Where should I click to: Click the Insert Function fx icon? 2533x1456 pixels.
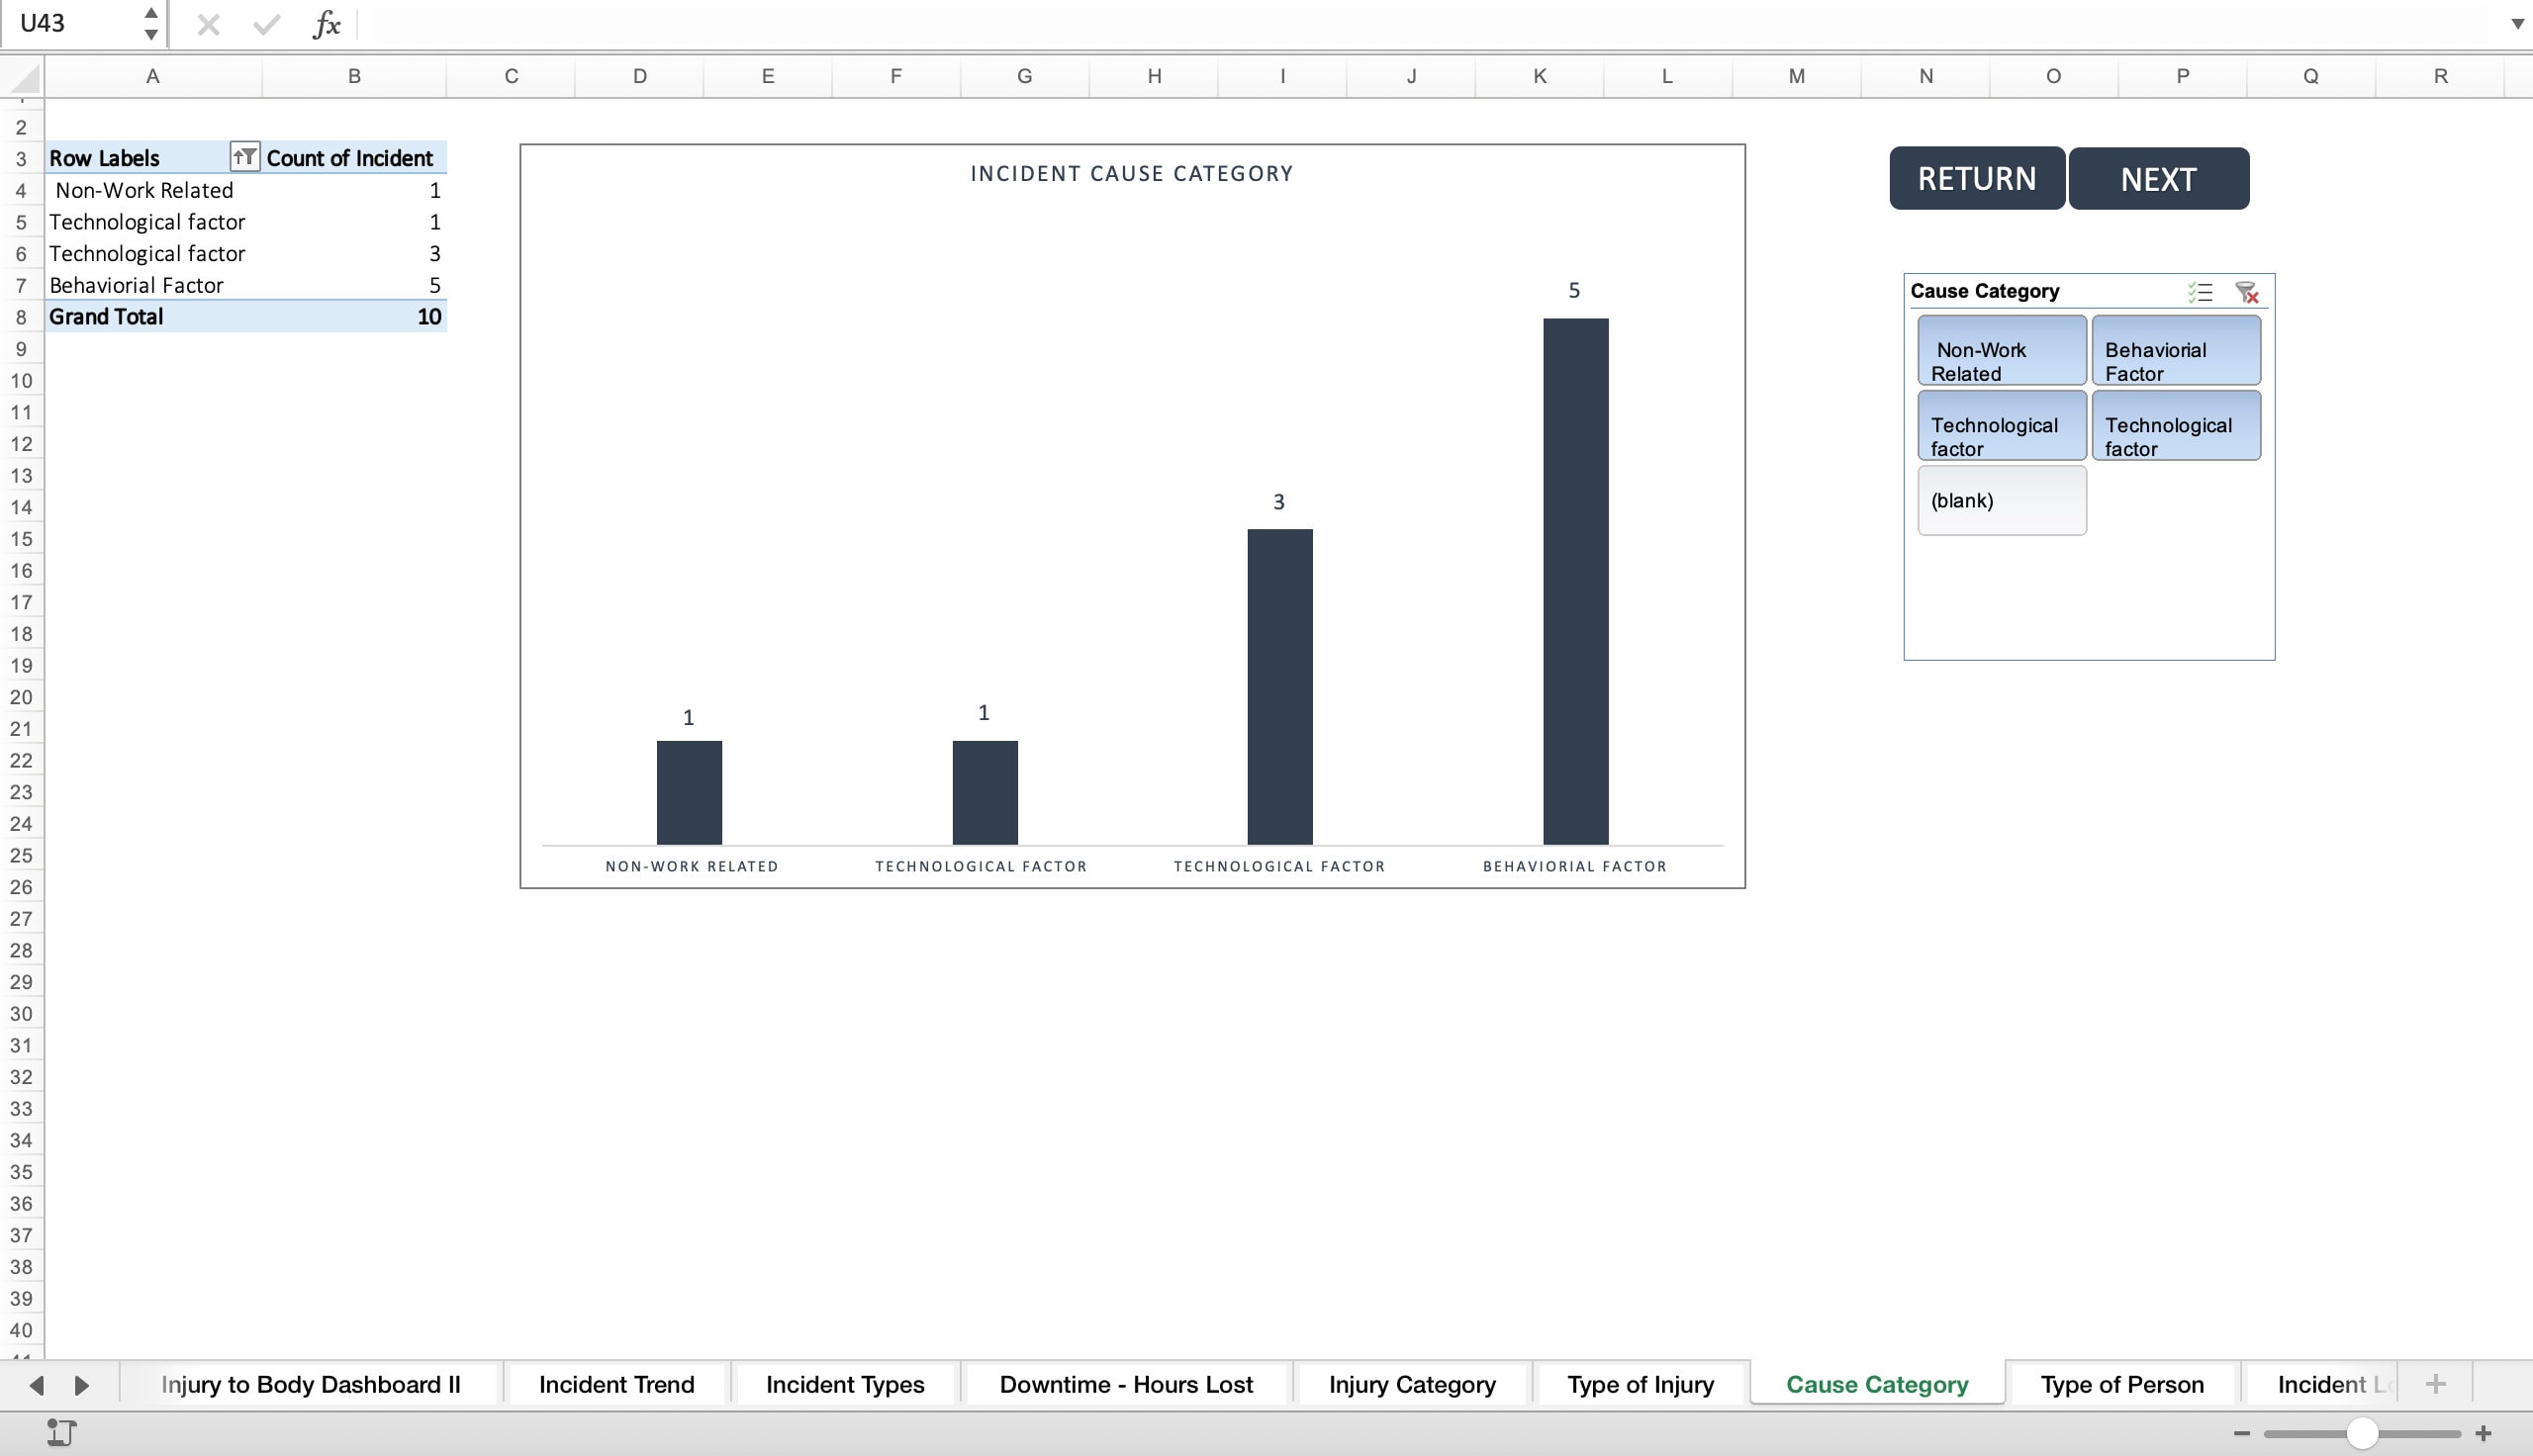[326, 24]
